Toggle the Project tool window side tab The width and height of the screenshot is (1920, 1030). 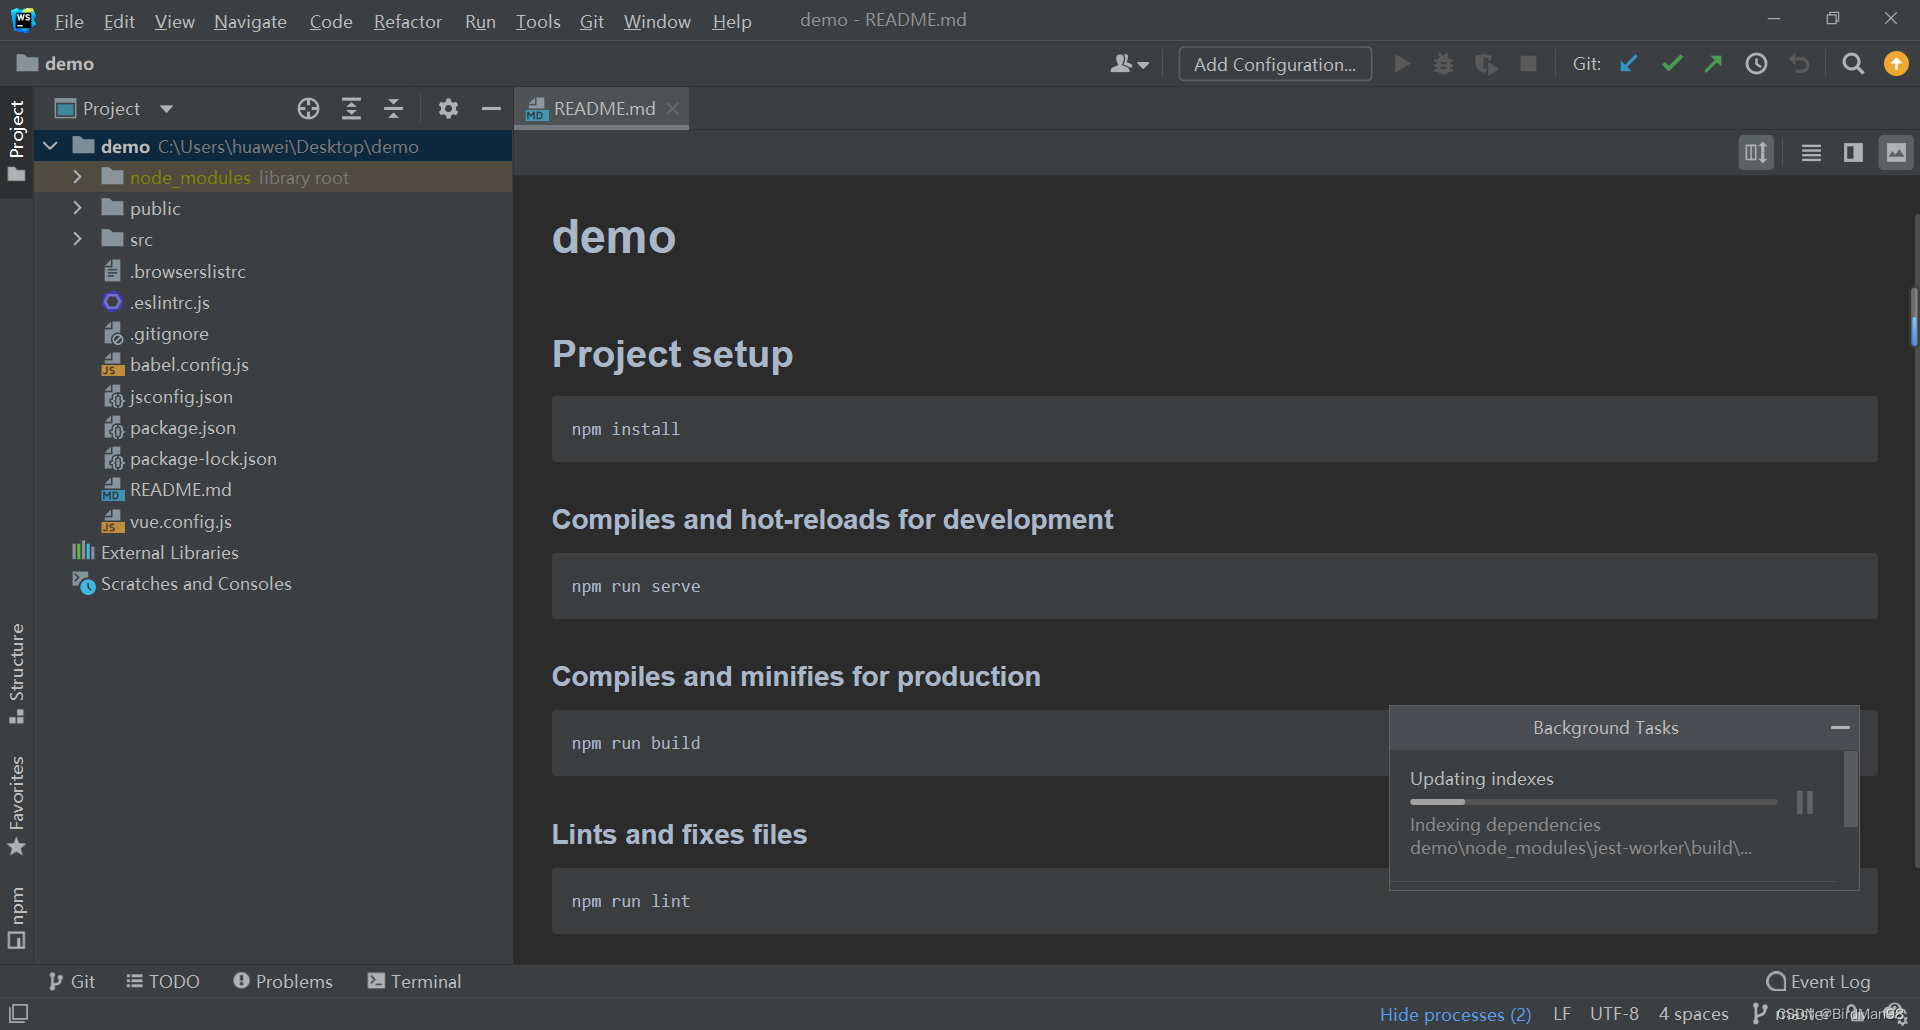[17, 141]
